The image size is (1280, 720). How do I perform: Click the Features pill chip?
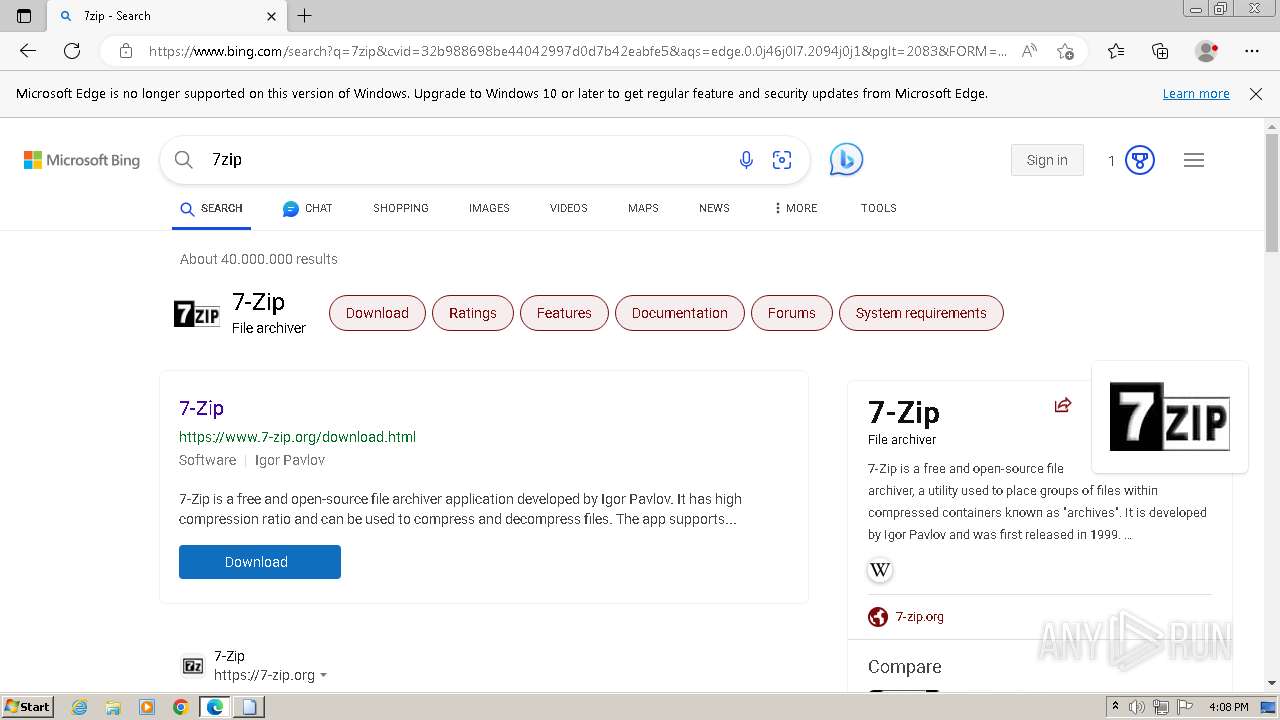(x=564, y=313)
